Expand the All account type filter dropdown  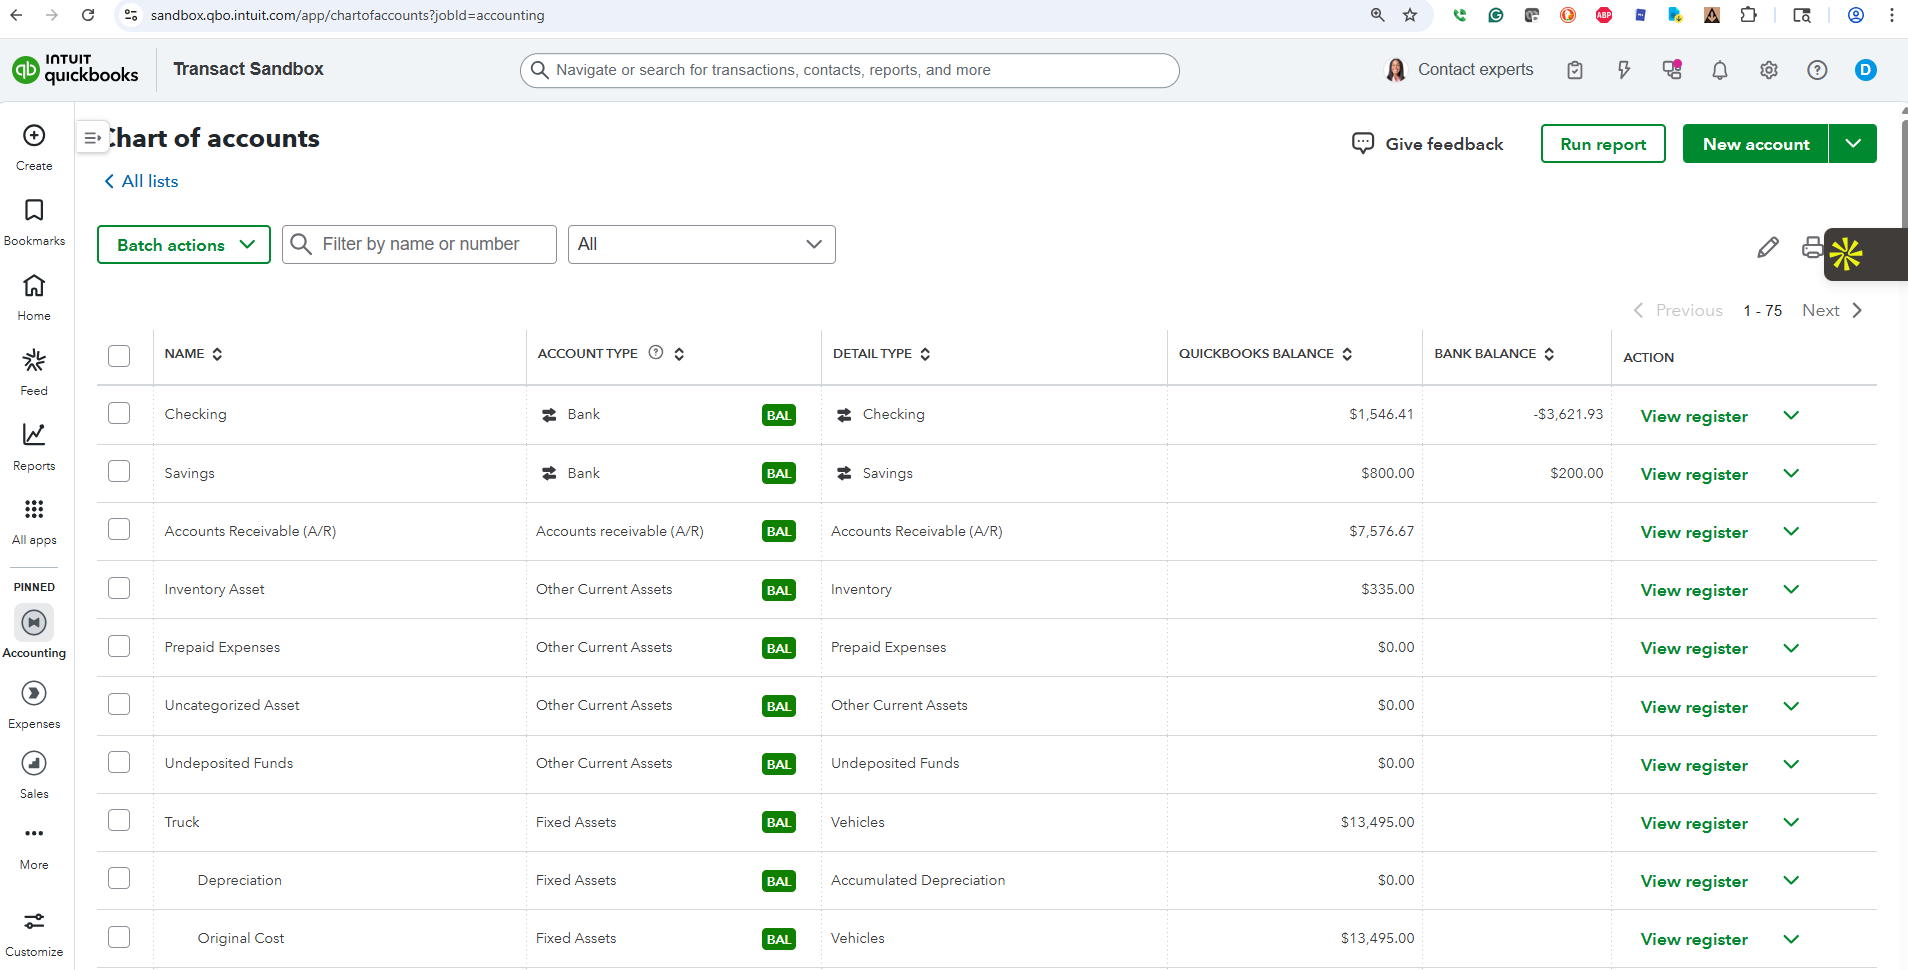click(x=701, y=245)
